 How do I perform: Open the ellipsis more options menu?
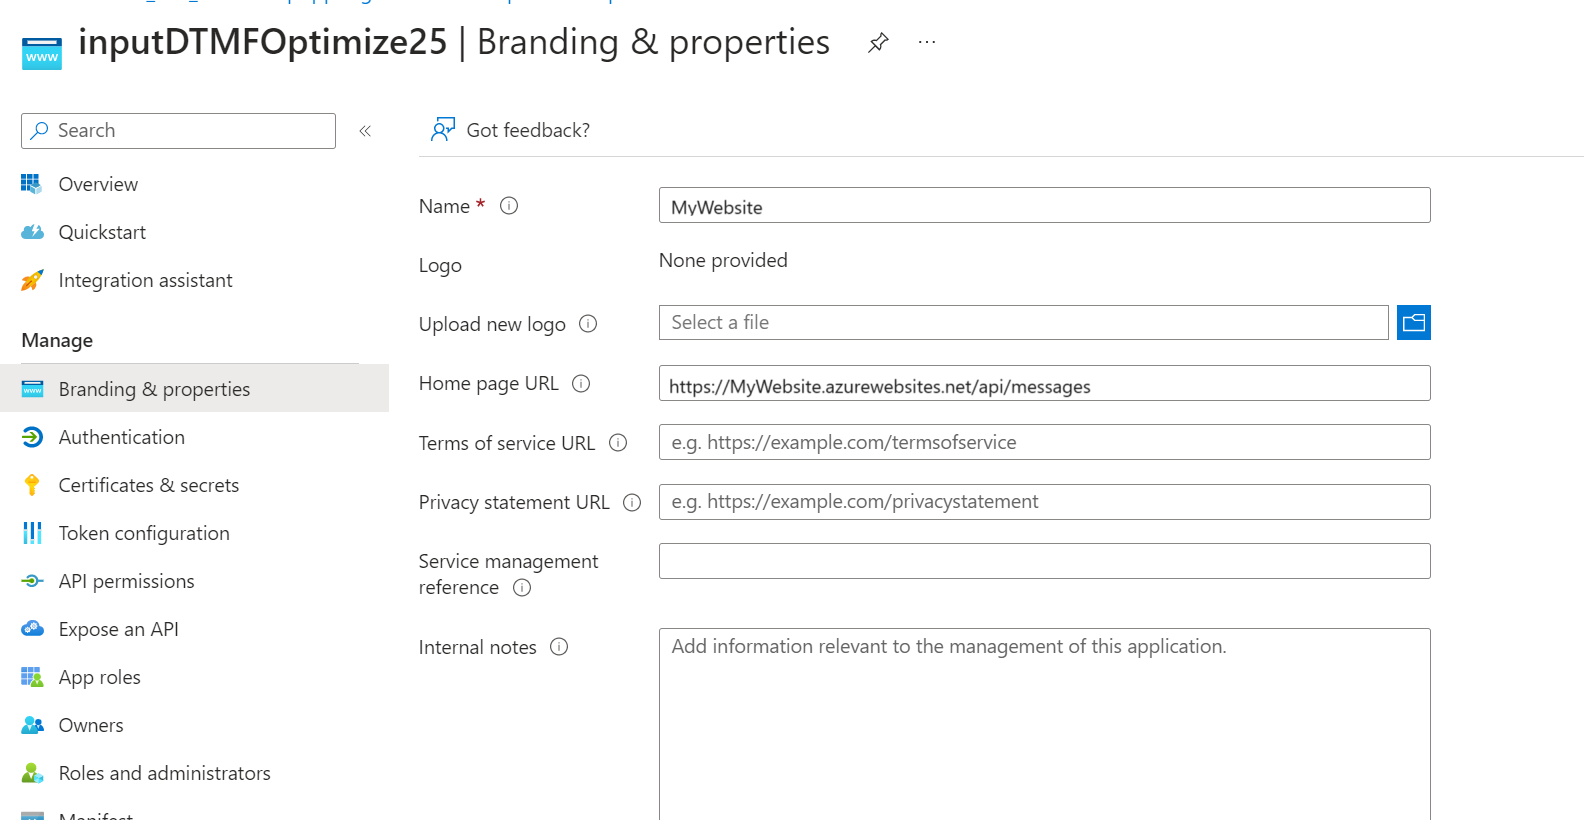(927, 43)
